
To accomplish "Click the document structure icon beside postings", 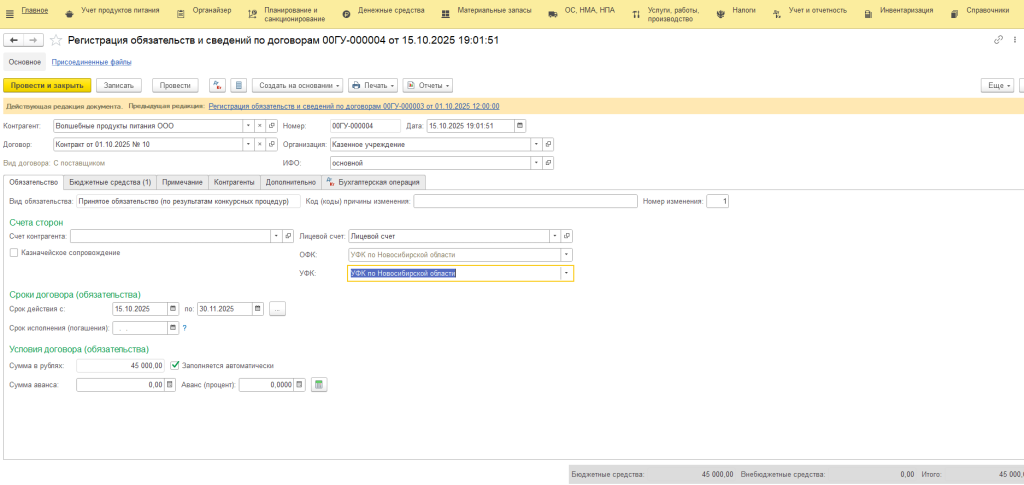I will (238, 86).
